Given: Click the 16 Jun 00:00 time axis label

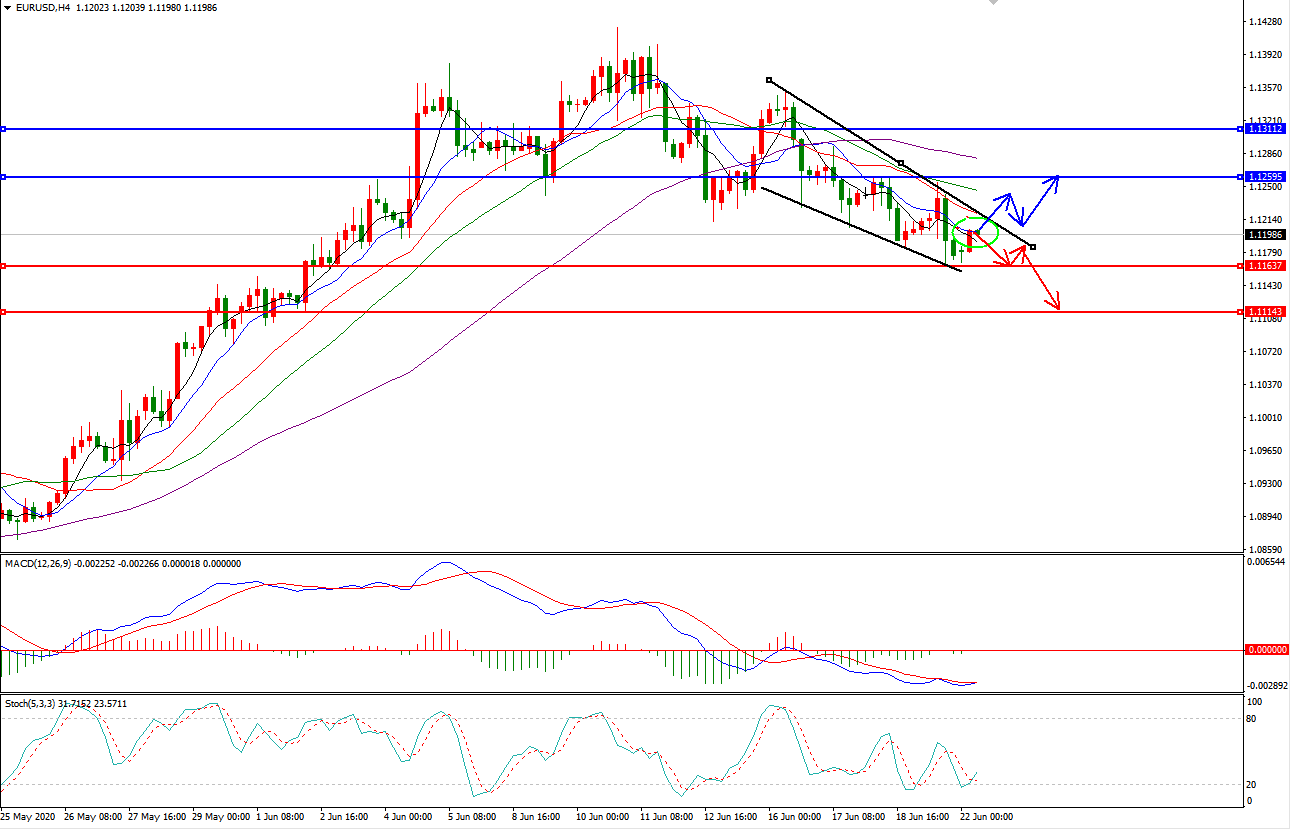Looking at the screenshot, I should click(794, 817).
